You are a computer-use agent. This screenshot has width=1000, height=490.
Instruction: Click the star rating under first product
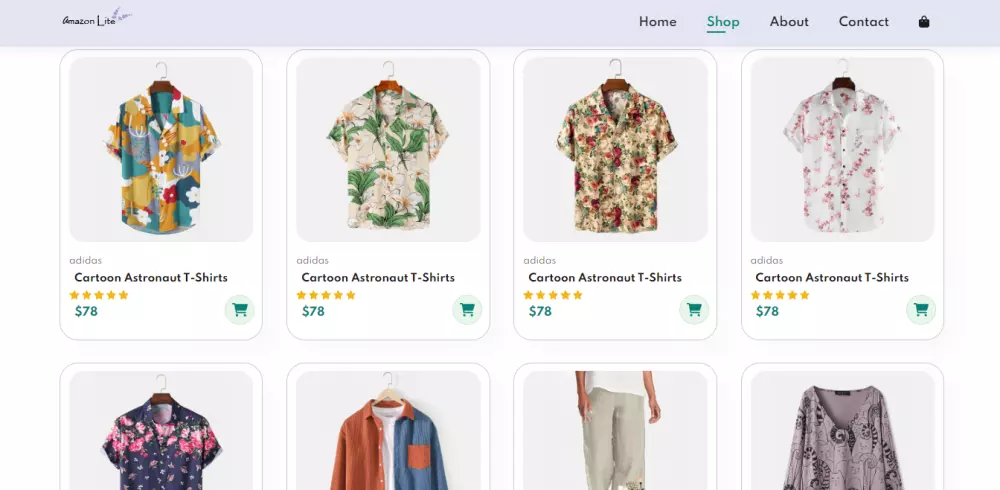tap(99, 295)
